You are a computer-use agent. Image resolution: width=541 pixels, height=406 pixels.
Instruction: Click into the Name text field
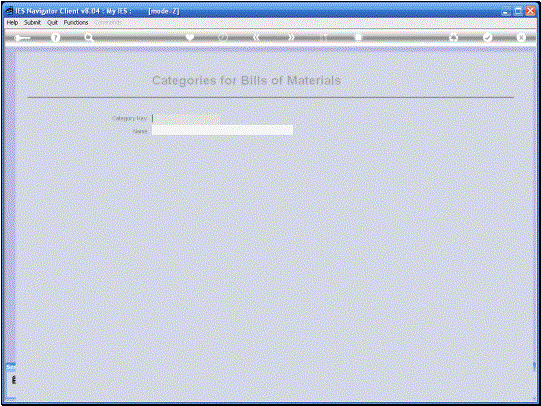(x=223, y=130)
